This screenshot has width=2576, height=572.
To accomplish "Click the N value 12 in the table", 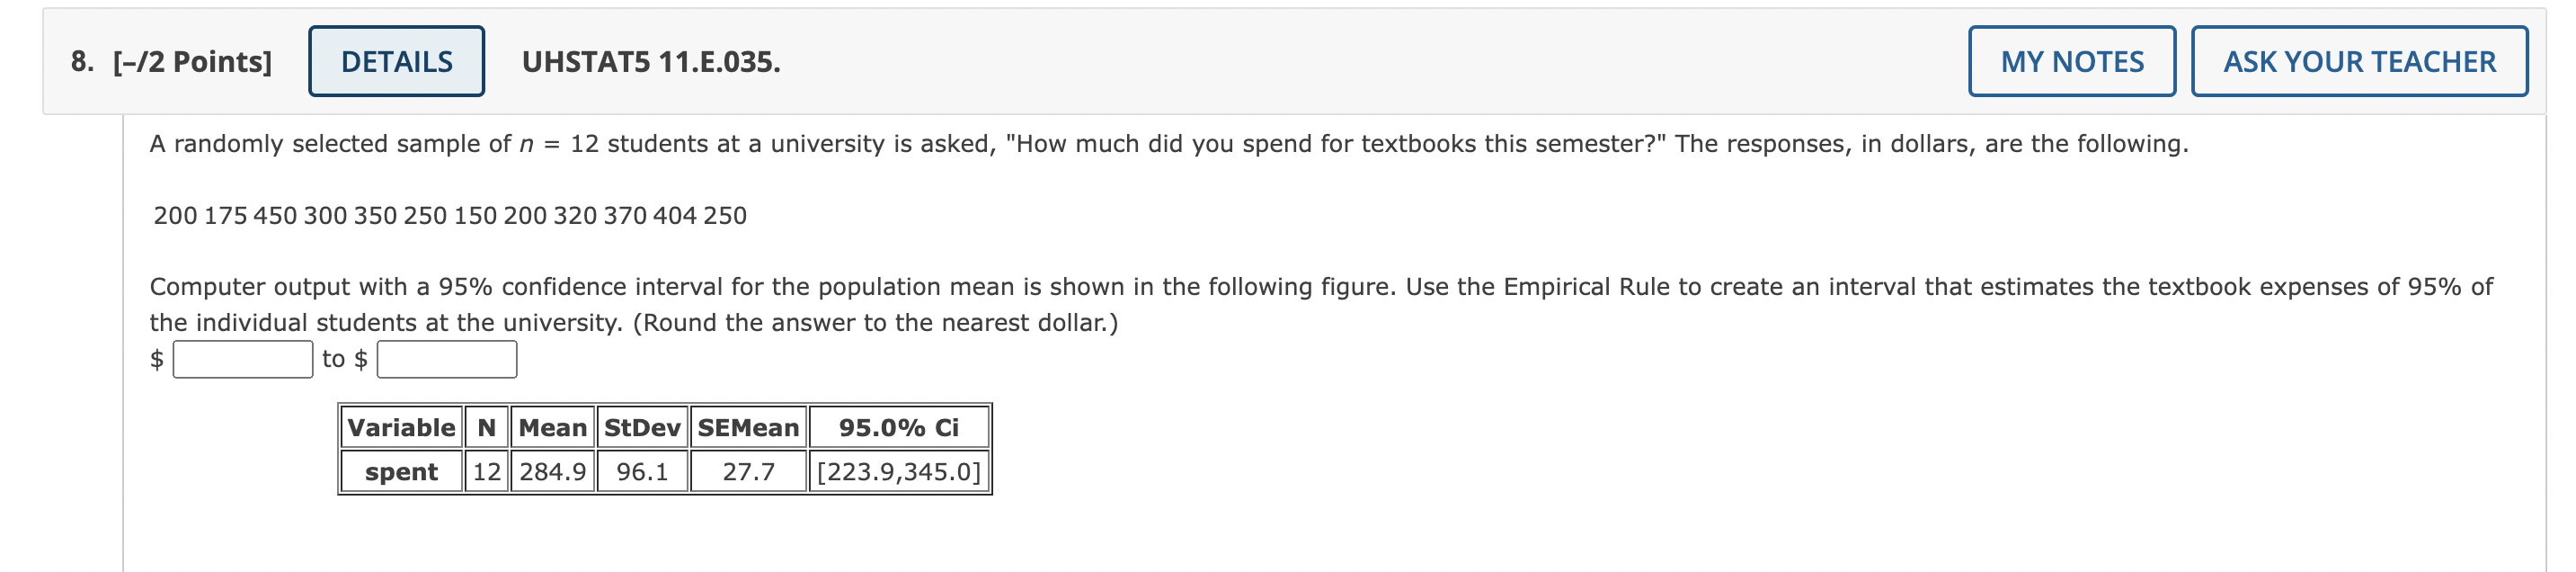I will point(486,472).
